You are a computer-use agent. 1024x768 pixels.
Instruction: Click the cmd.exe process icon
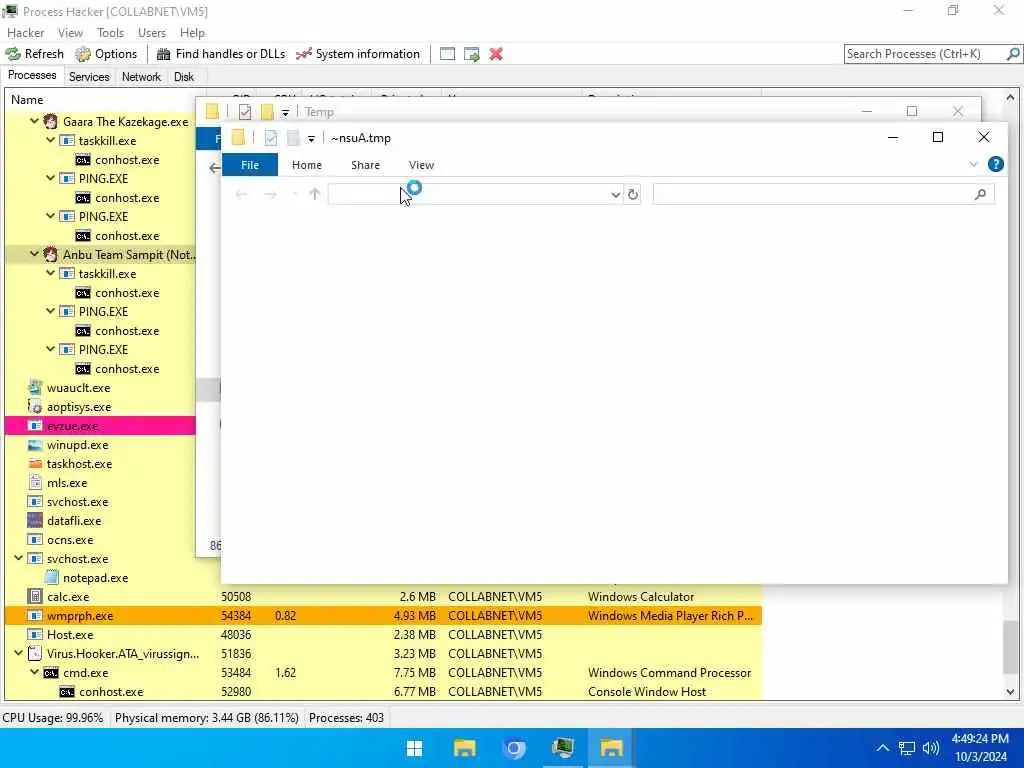tap(51, 673)
